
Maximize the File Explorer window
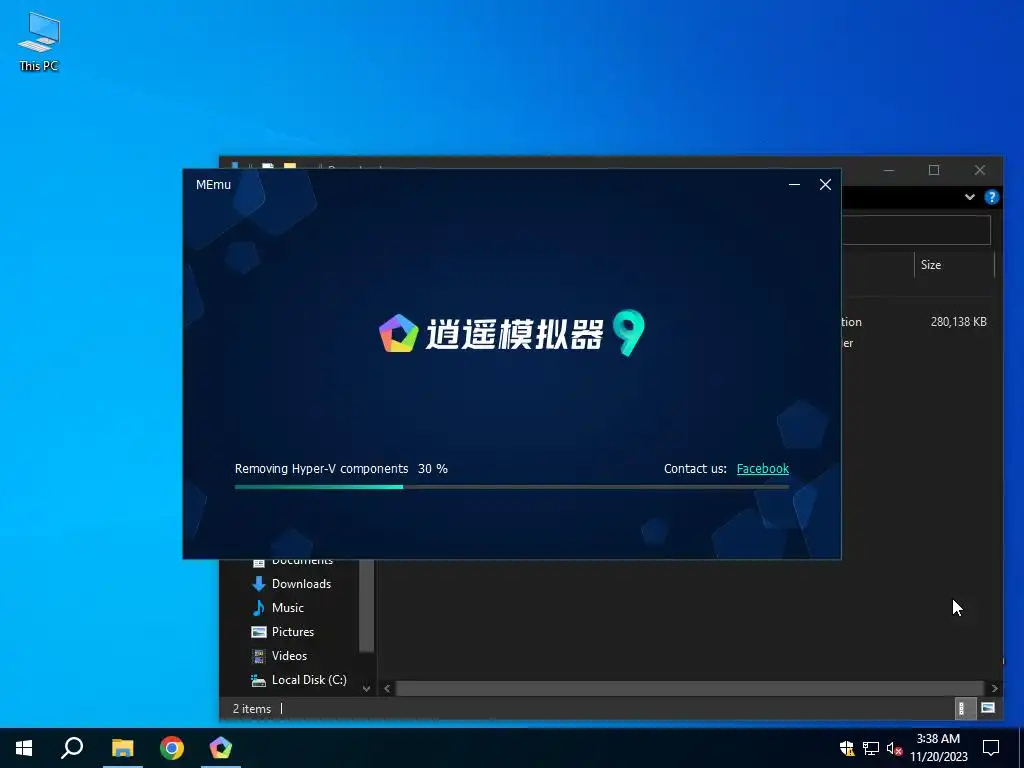tap(934, 170)
